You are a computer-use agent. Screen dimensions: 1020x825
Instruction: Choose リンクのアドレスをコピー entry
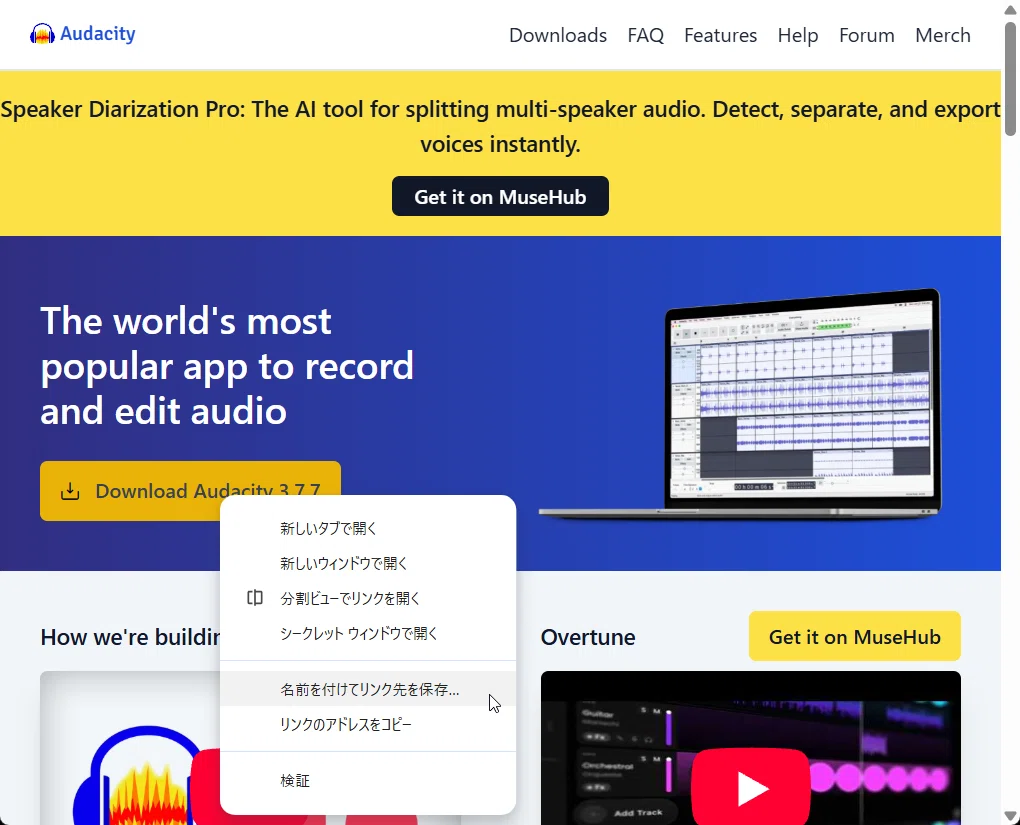[x=368, y=724]
